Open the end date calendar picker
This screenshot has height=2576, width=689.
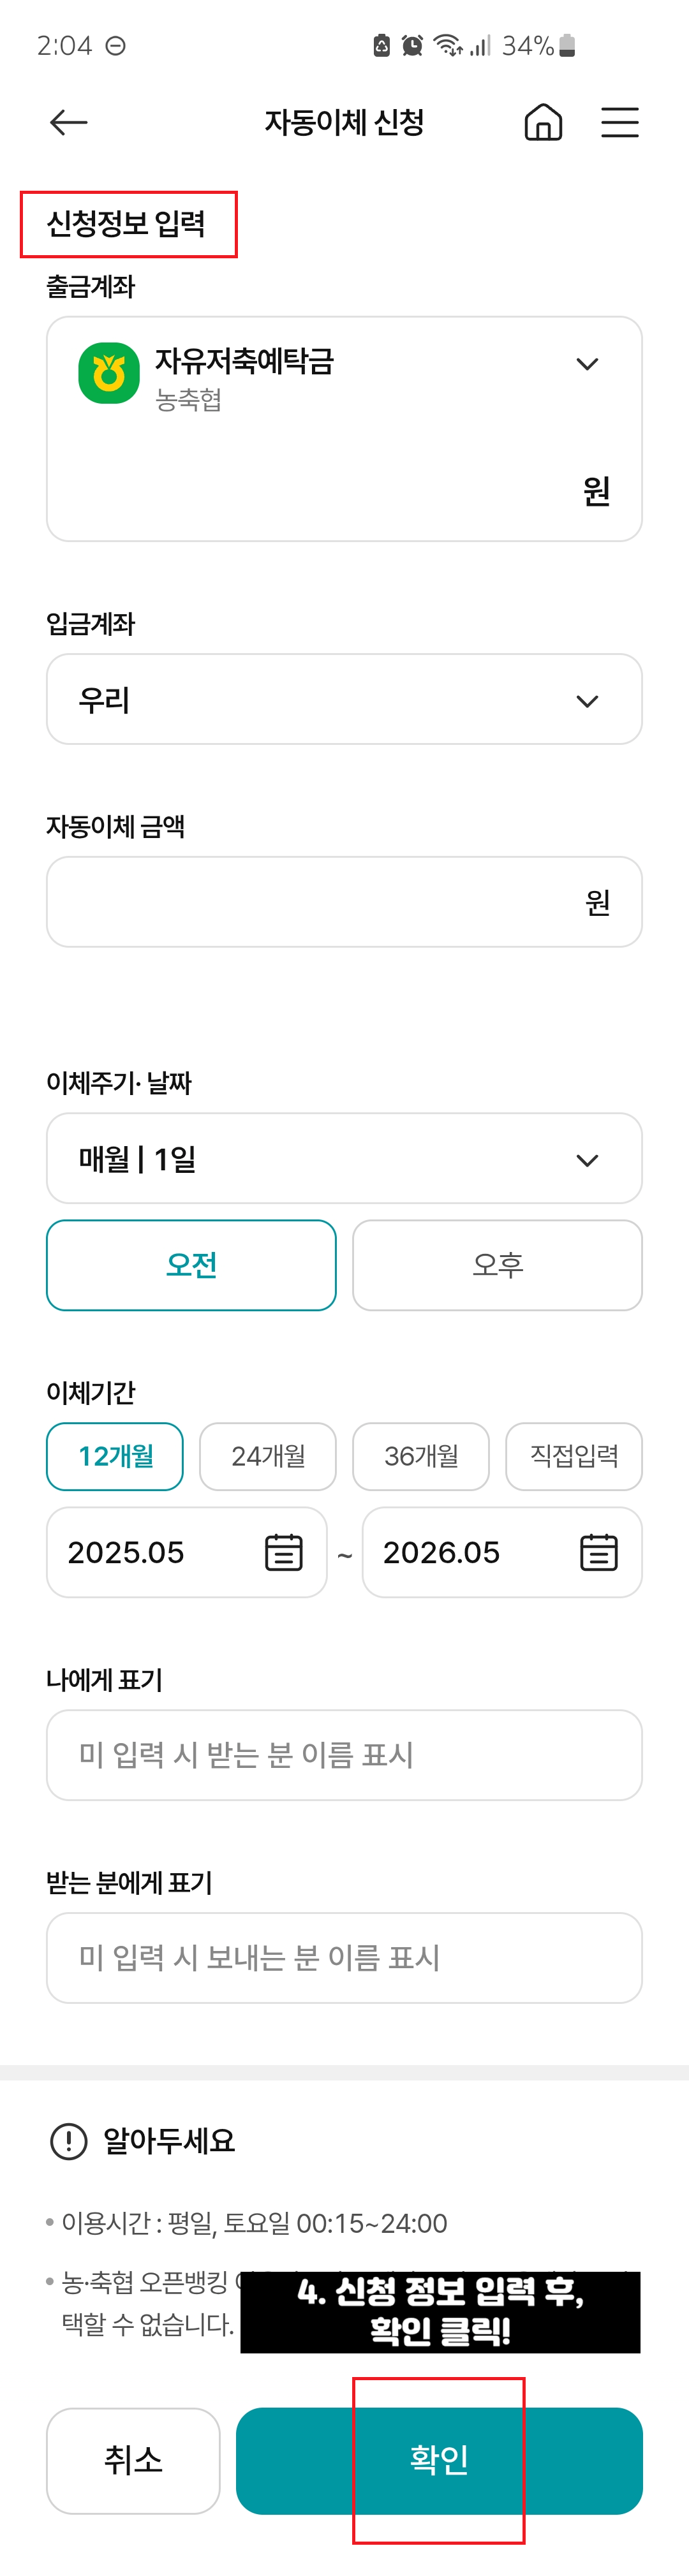(x=599, y=1552)
